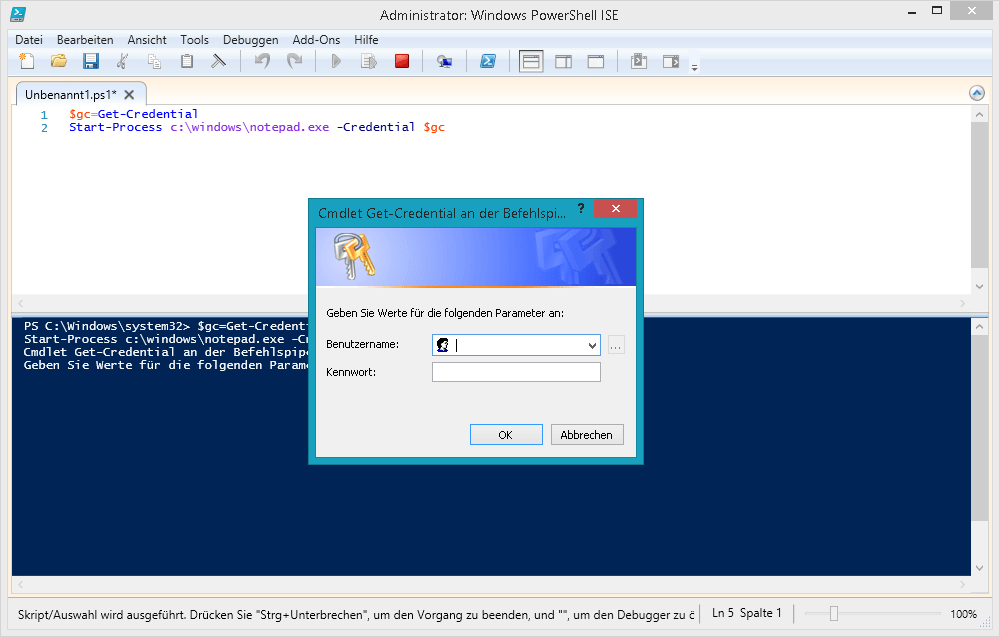The width and height of the screenshot is (1000, 637).
Task: Select the Run Selection toolbar icon
Action: click(x=369, y=60)
